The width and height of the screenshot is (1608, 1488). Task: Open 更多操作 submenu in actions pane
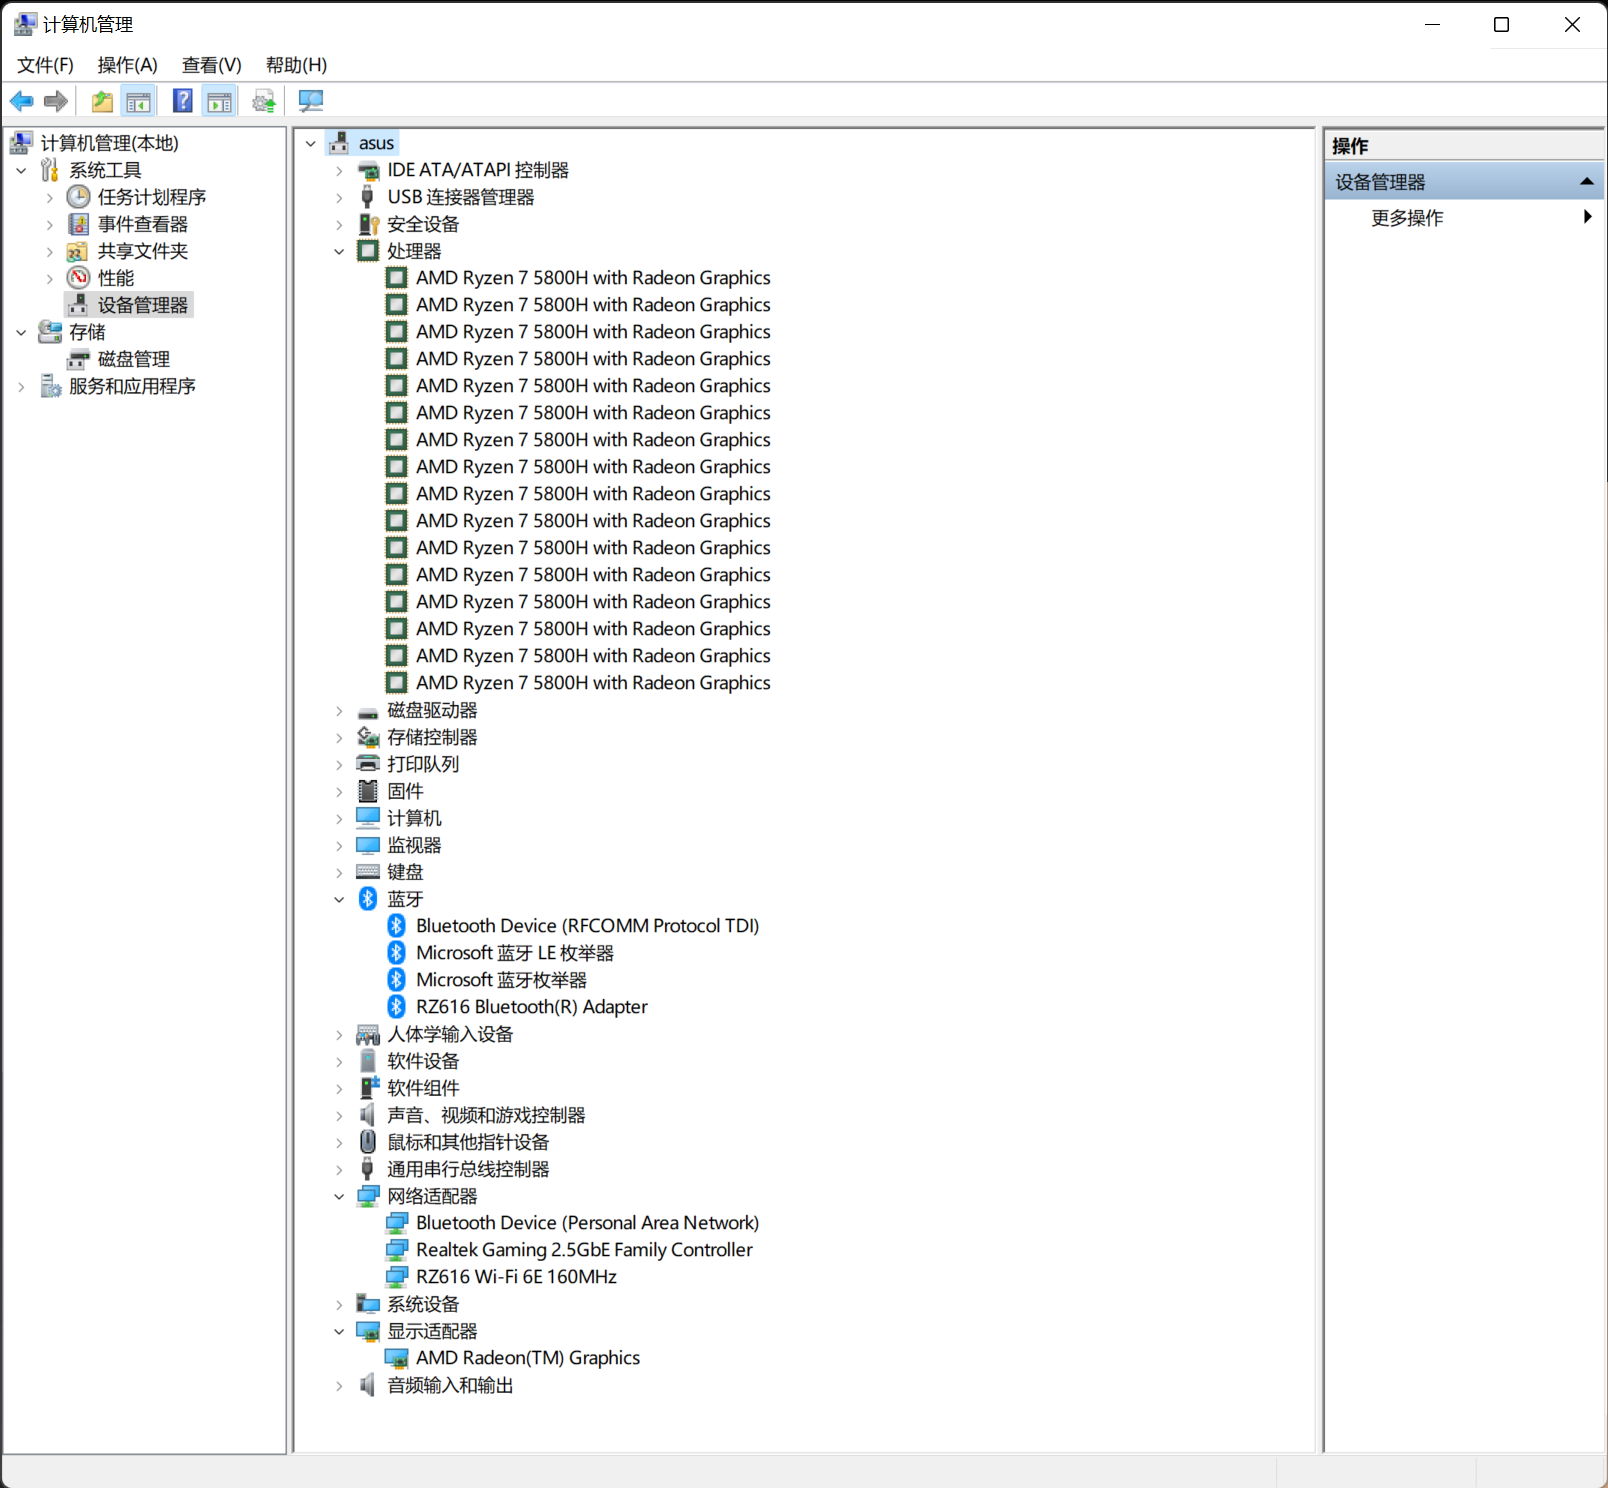click(x=1464, y=218)
